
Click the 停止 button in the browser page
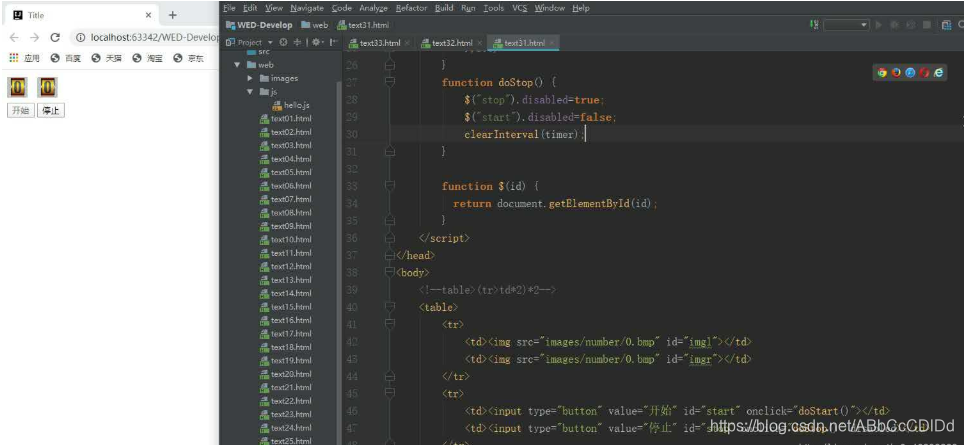(51, 111)
